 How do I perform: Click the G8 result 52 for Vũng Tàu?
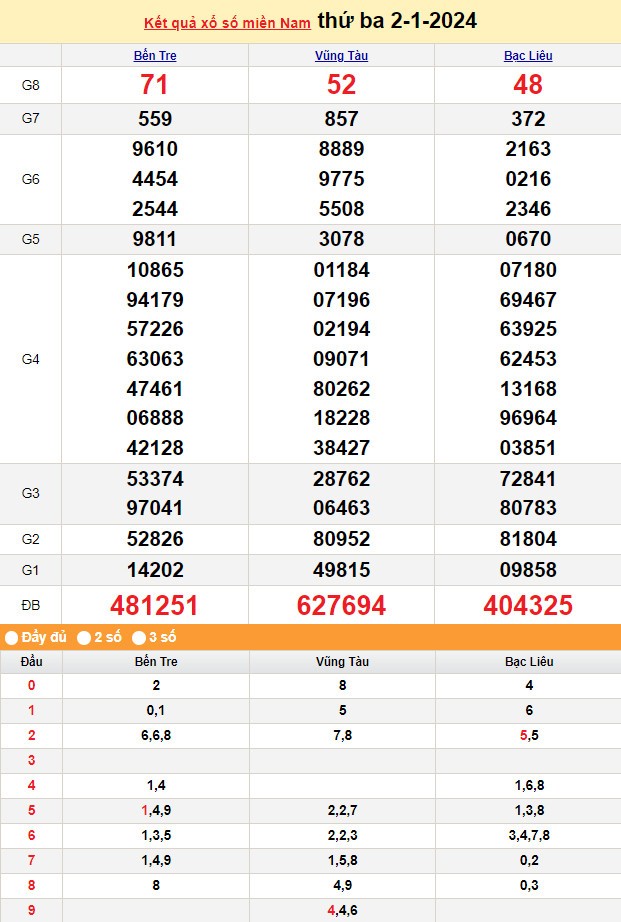pyautogui.click(x=341, y=85)
